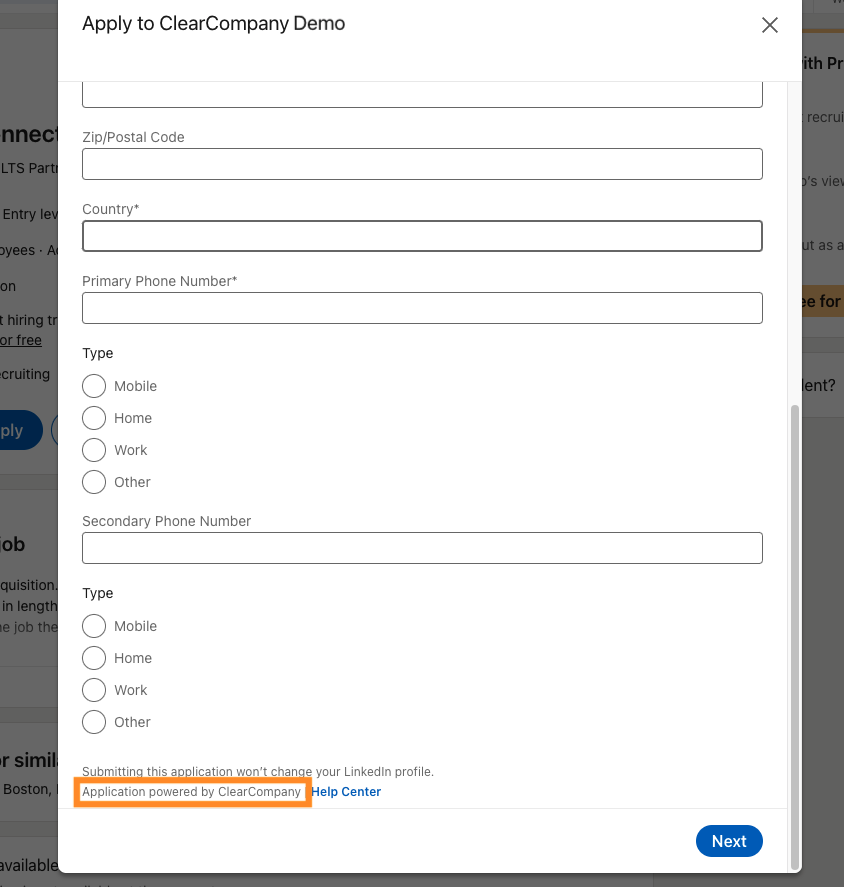Image resolution: width=844 pixels, height=887 pixels.
Task: Click the Zip/Postal Code text field
Action: coord(422,164)
